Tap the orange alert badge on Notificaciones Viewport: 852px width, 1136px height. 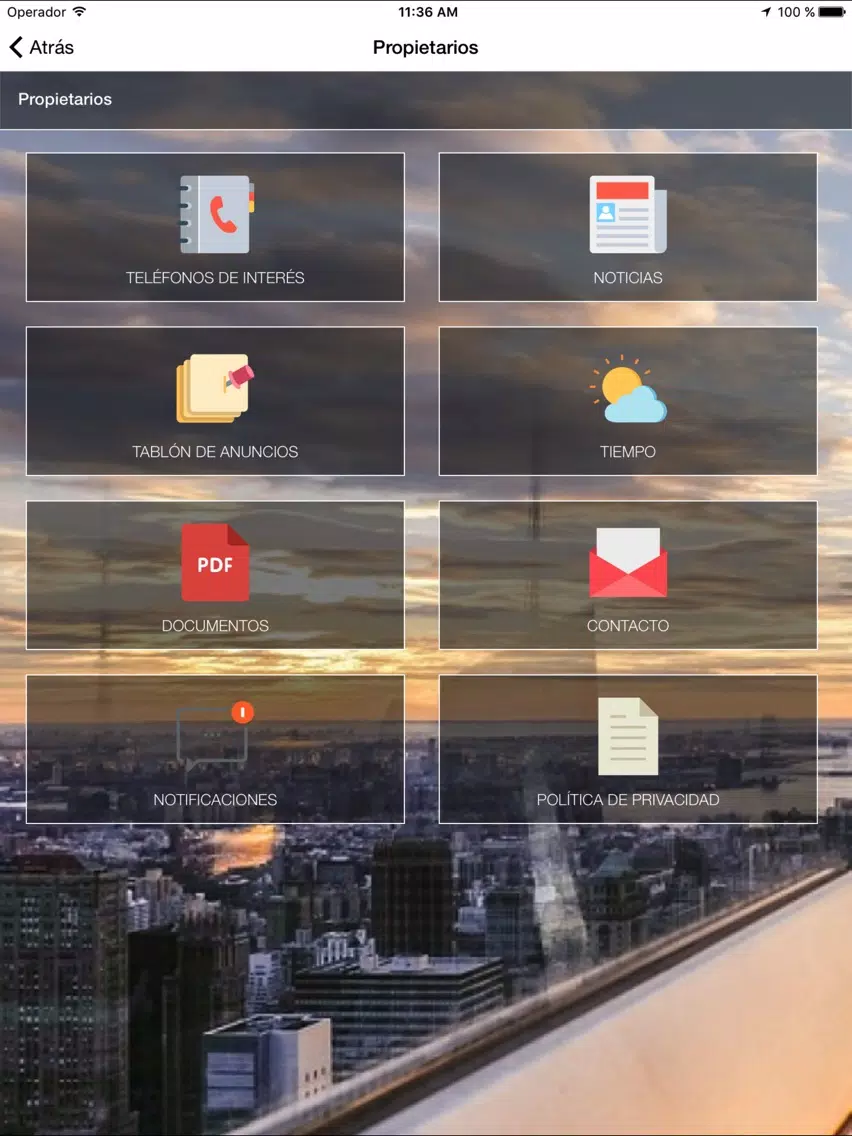click(243, 712)
